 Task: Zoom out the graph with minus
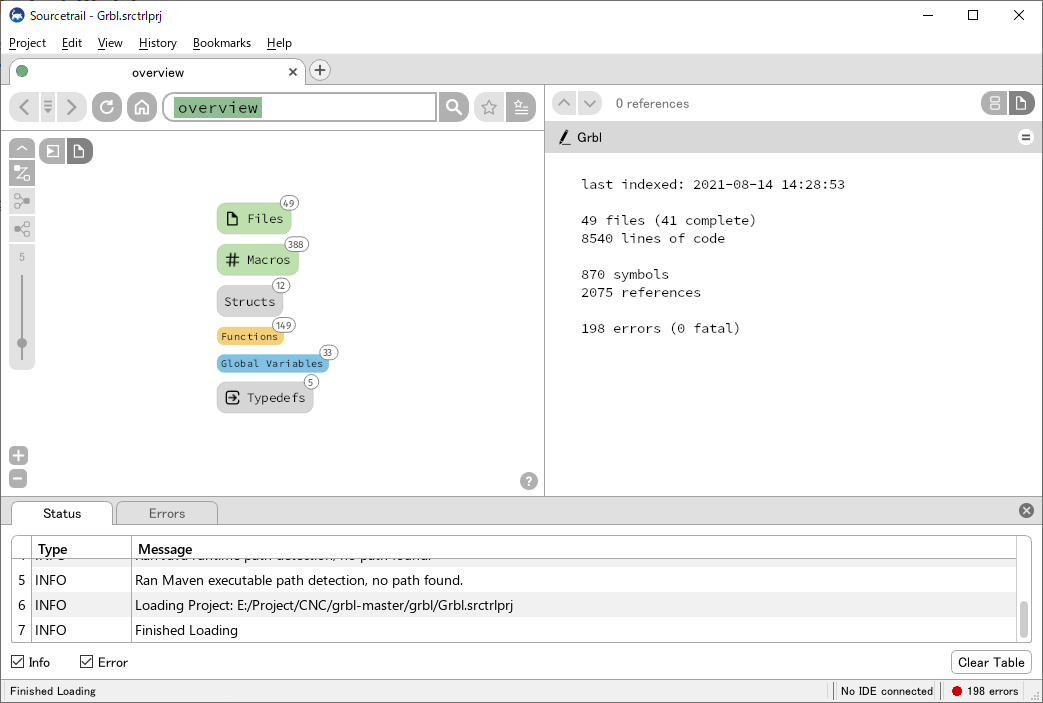pos(18,478)
